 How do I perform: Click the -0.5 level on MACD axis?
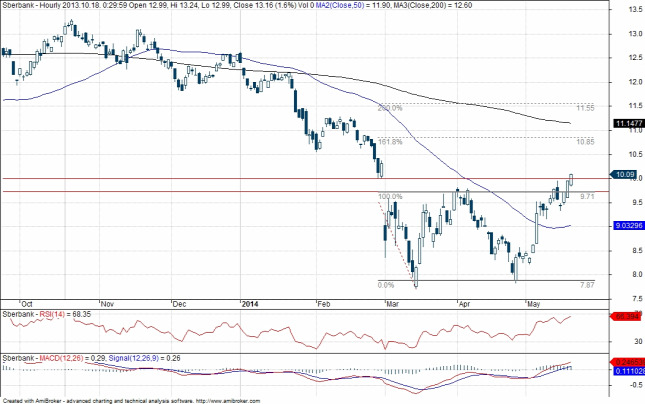pyautogui.click(x=636, y=385)
